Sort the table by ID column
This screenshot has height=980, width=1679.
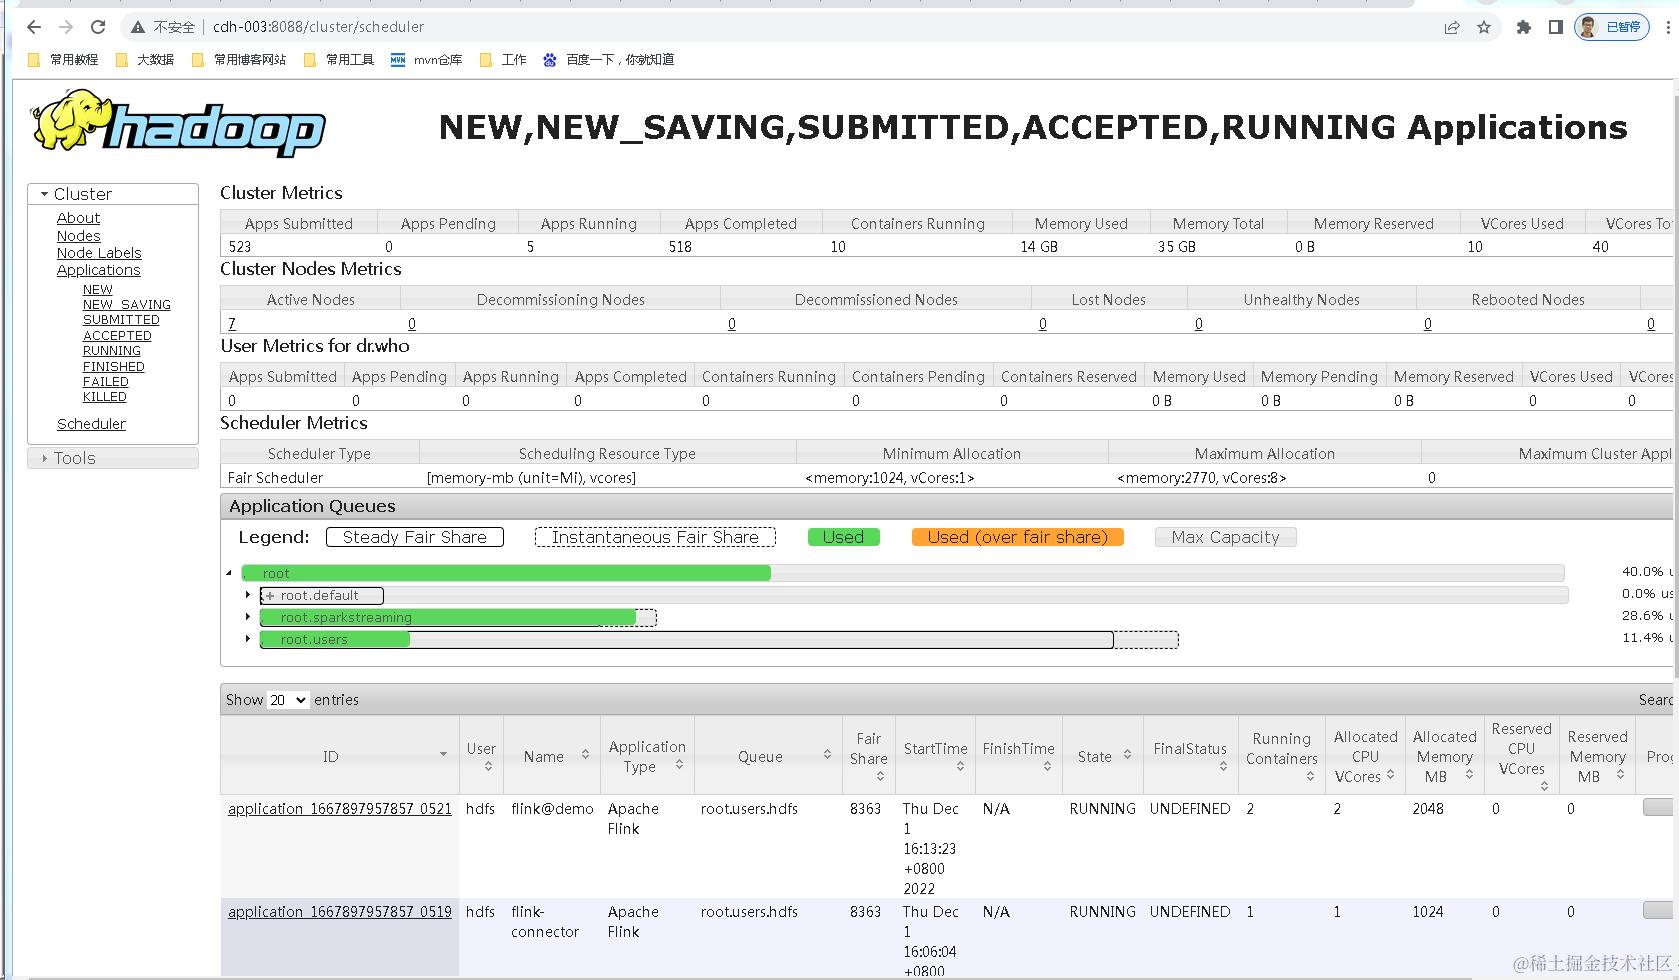[x=340, y=756]
